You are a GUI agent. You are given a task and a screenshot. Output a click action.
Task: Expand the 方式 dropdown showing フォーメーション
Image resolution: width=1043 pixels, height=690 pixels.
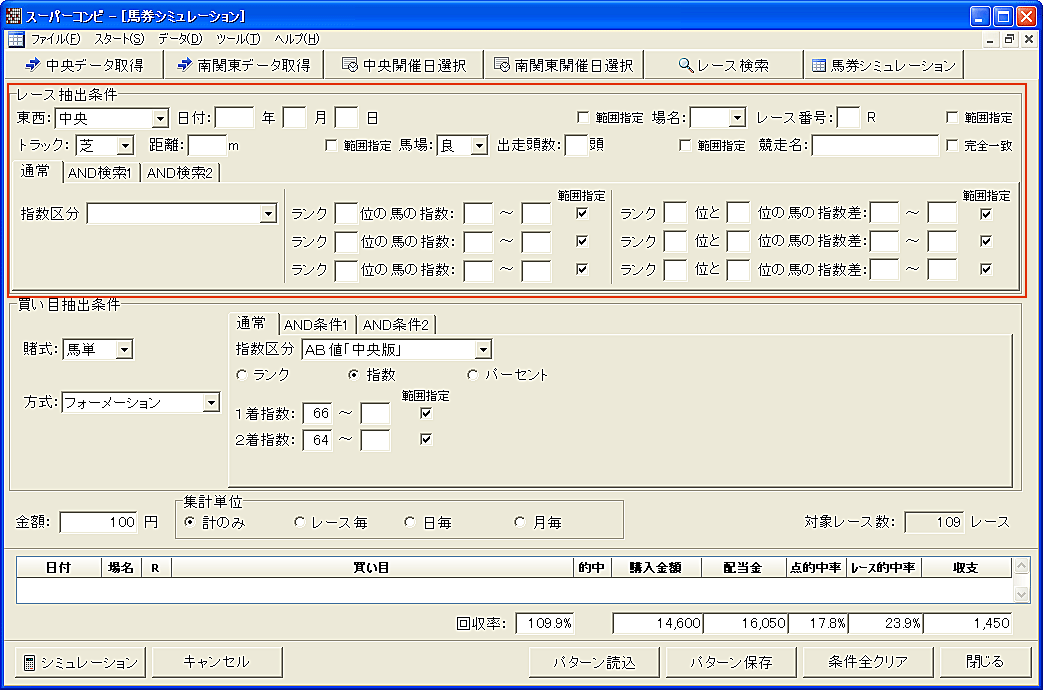pyautogui.click(x=211, y=403)
